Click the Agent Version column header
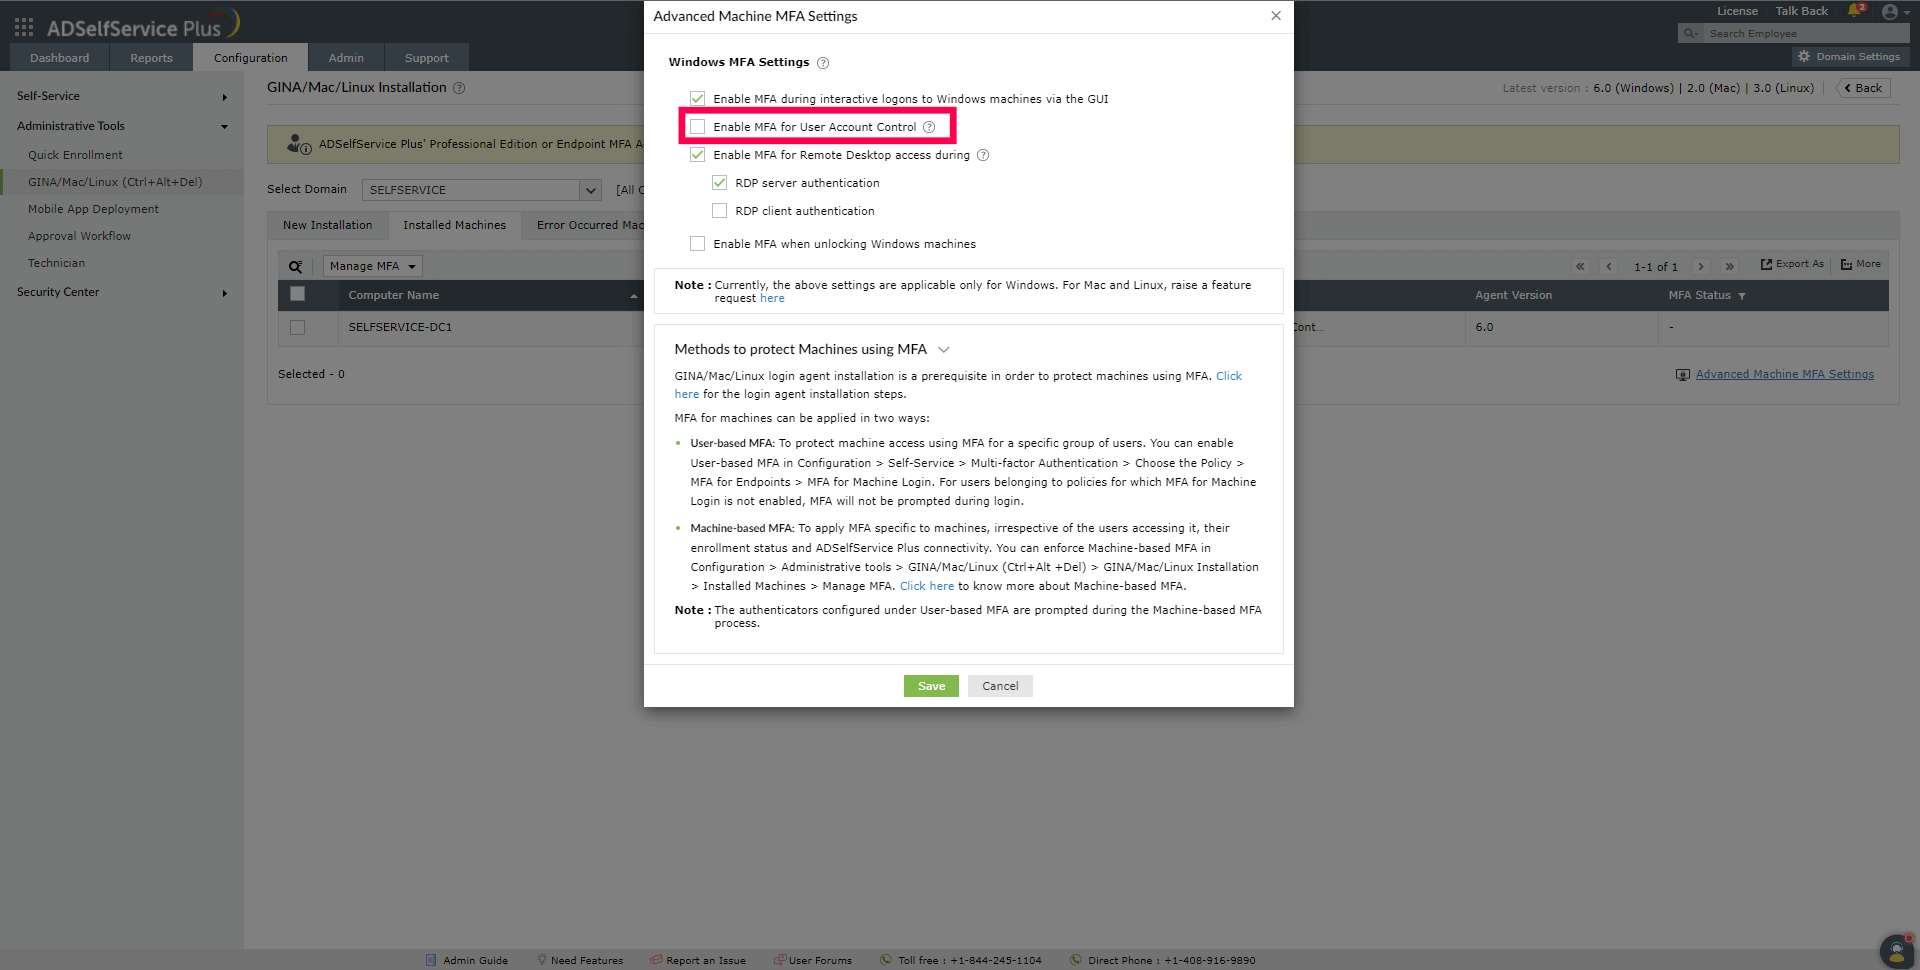This screenshot has height=970, width=1920. 1513,296
